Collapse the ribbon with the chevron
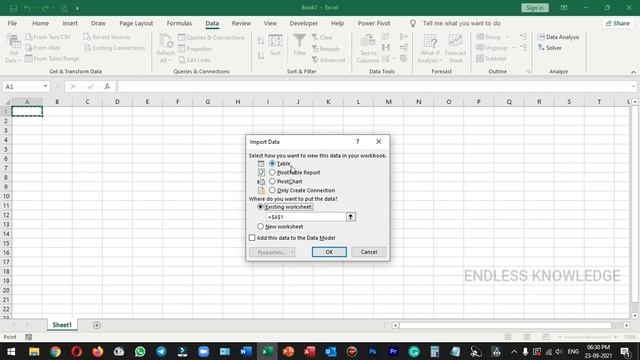The image size is (640, 360). [633, 72]
